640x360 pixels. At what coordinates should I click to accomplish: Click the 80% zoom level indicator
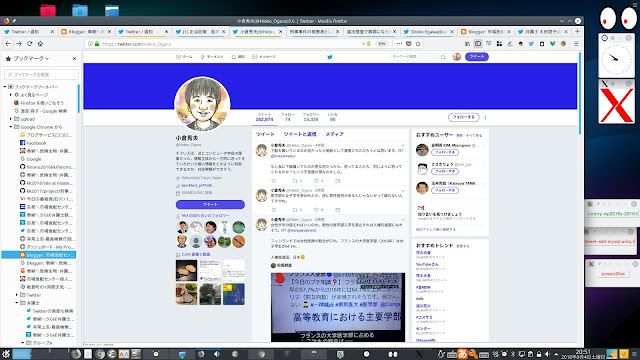(x=382, y=44)
